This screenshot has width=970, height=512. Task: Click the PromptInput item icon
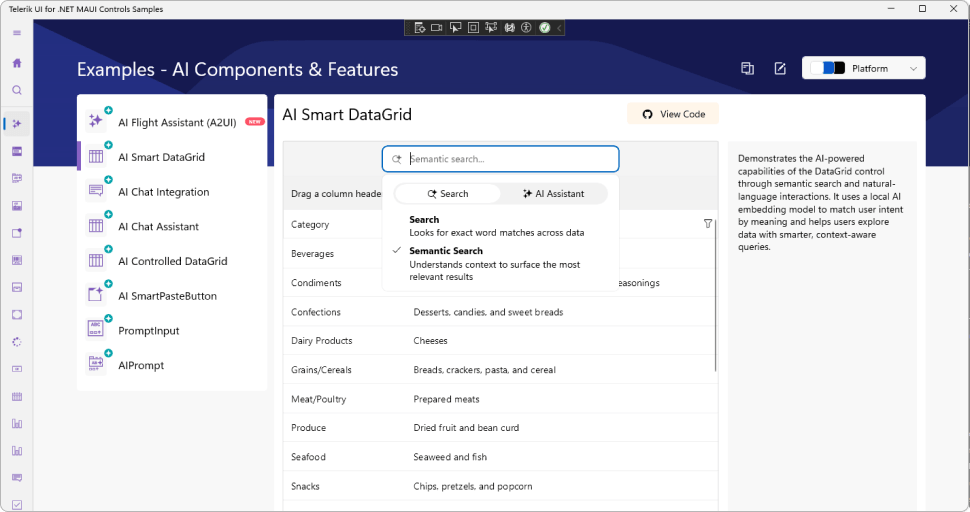tap(96, 329)
